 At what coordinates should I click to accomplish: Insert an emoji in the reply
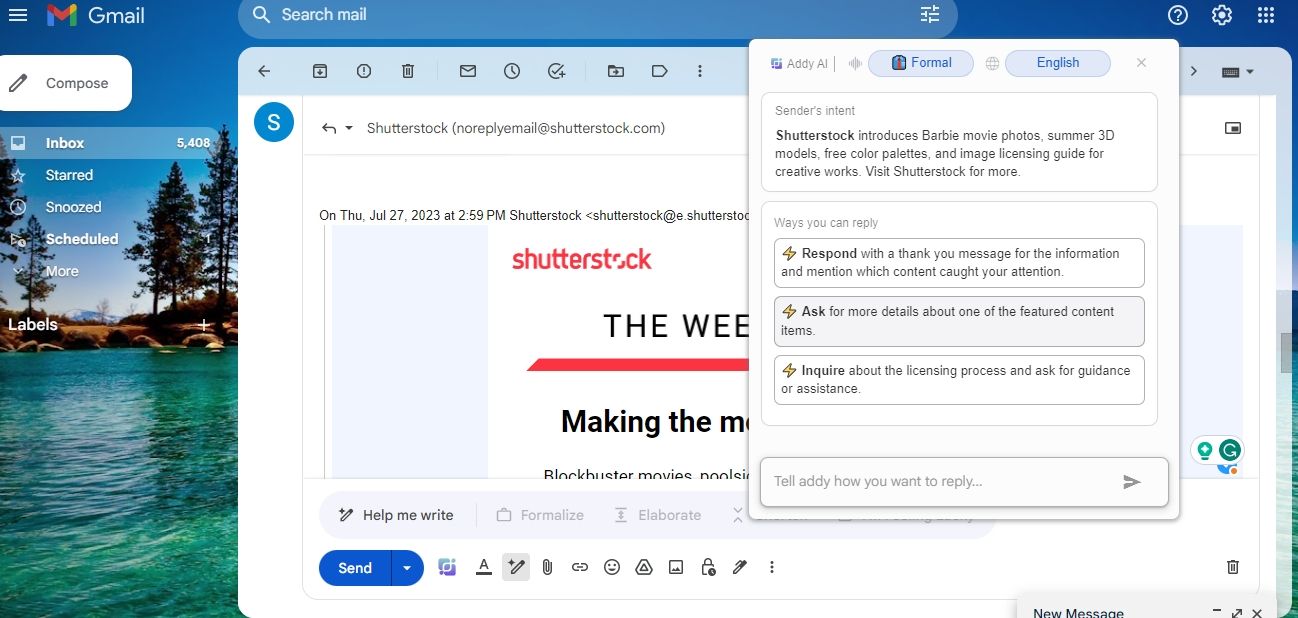[611, 567]
